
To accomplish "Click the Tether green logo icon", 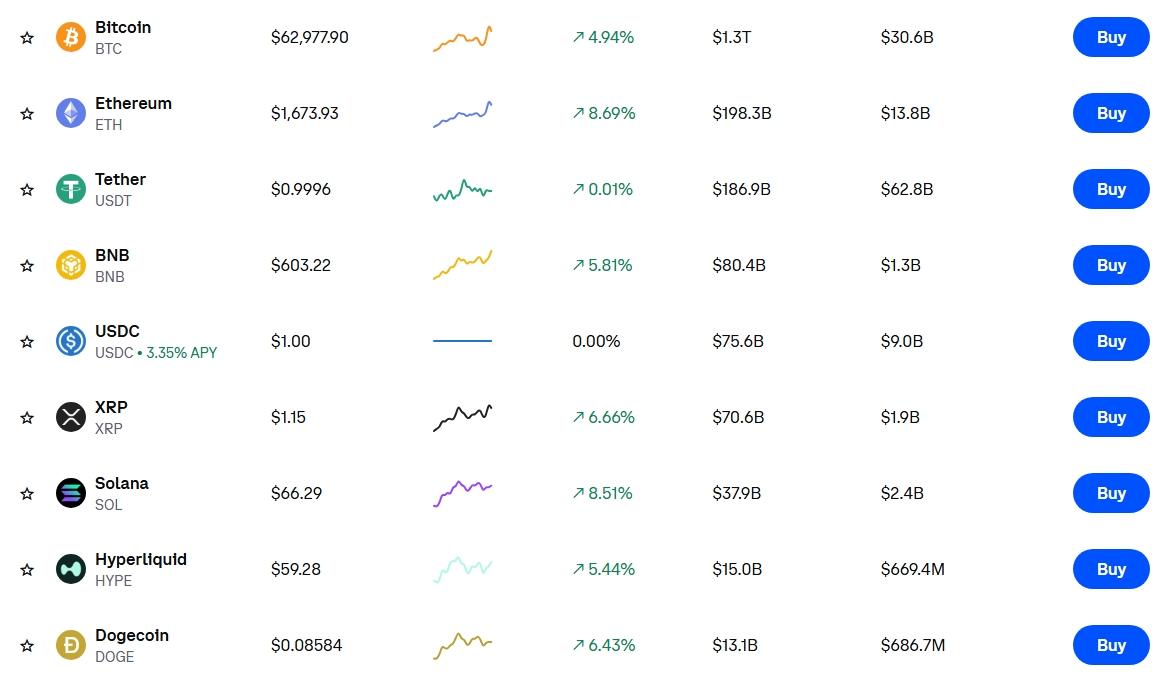I will (71, 189).
